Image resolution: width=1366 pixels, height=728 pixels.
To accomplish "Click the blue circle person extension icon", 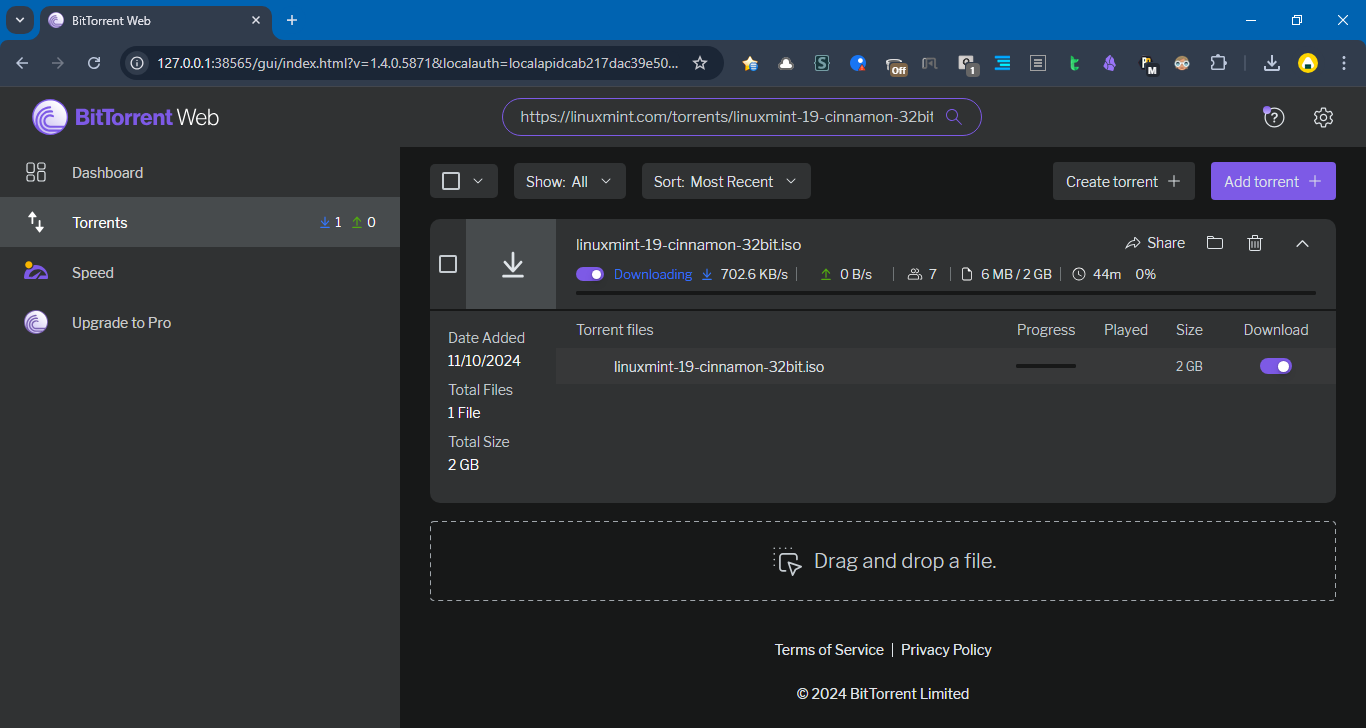I will 858,63.
